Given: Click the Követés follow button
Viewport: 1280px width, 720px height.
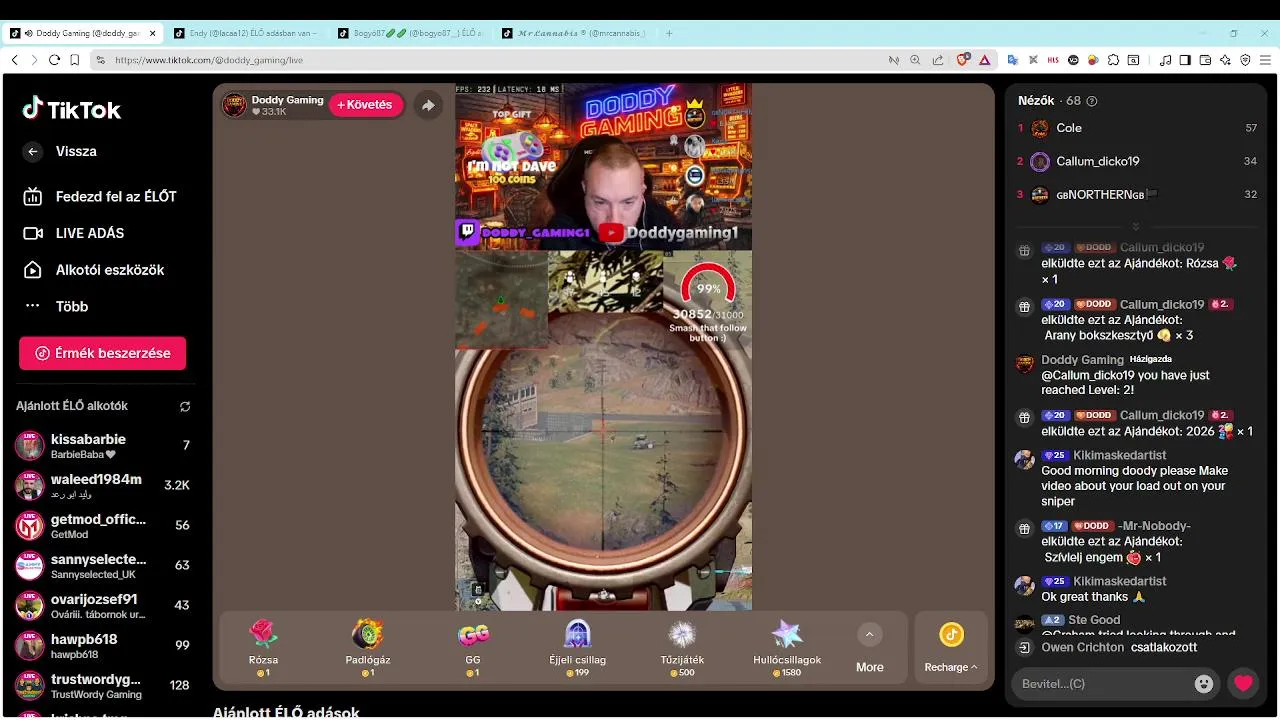Looking at the screenshot, I should pos(366,105).
